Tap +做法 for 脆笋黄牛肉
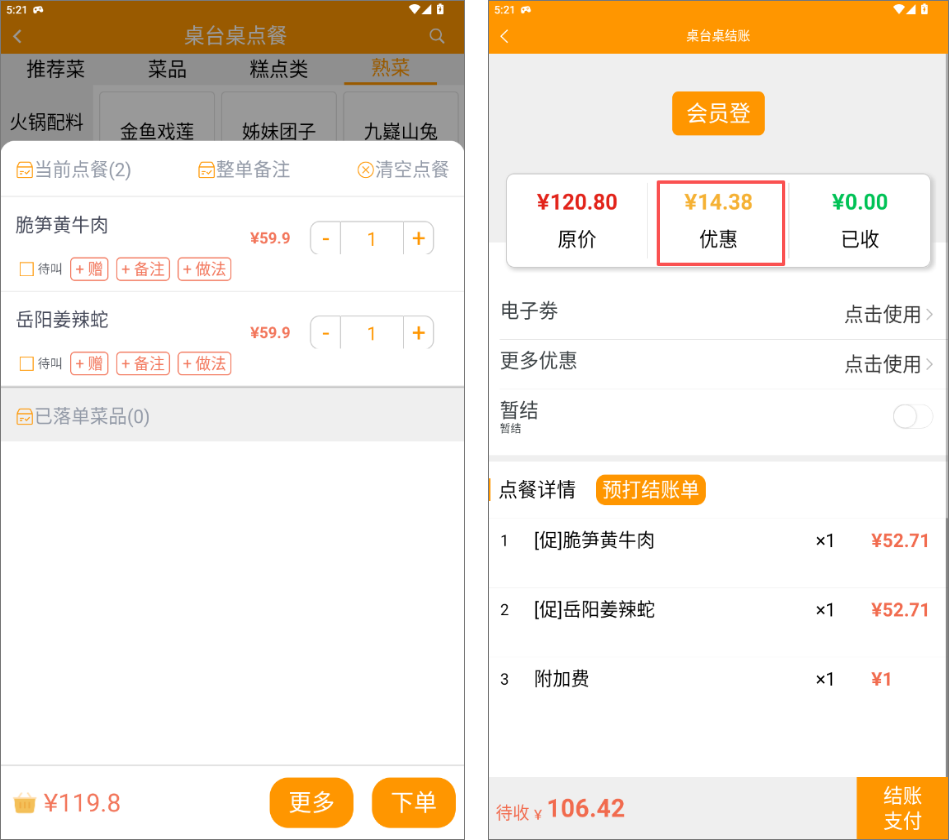The width and height of the screenshot is (949, 840). point(205,269)
